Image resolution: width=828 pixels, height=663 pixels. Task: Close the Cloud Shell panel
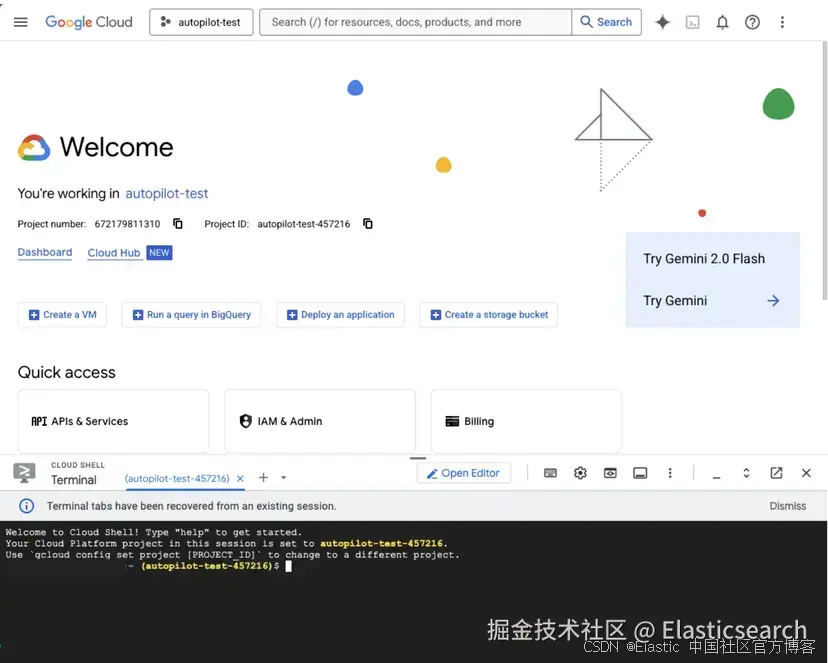806,473
